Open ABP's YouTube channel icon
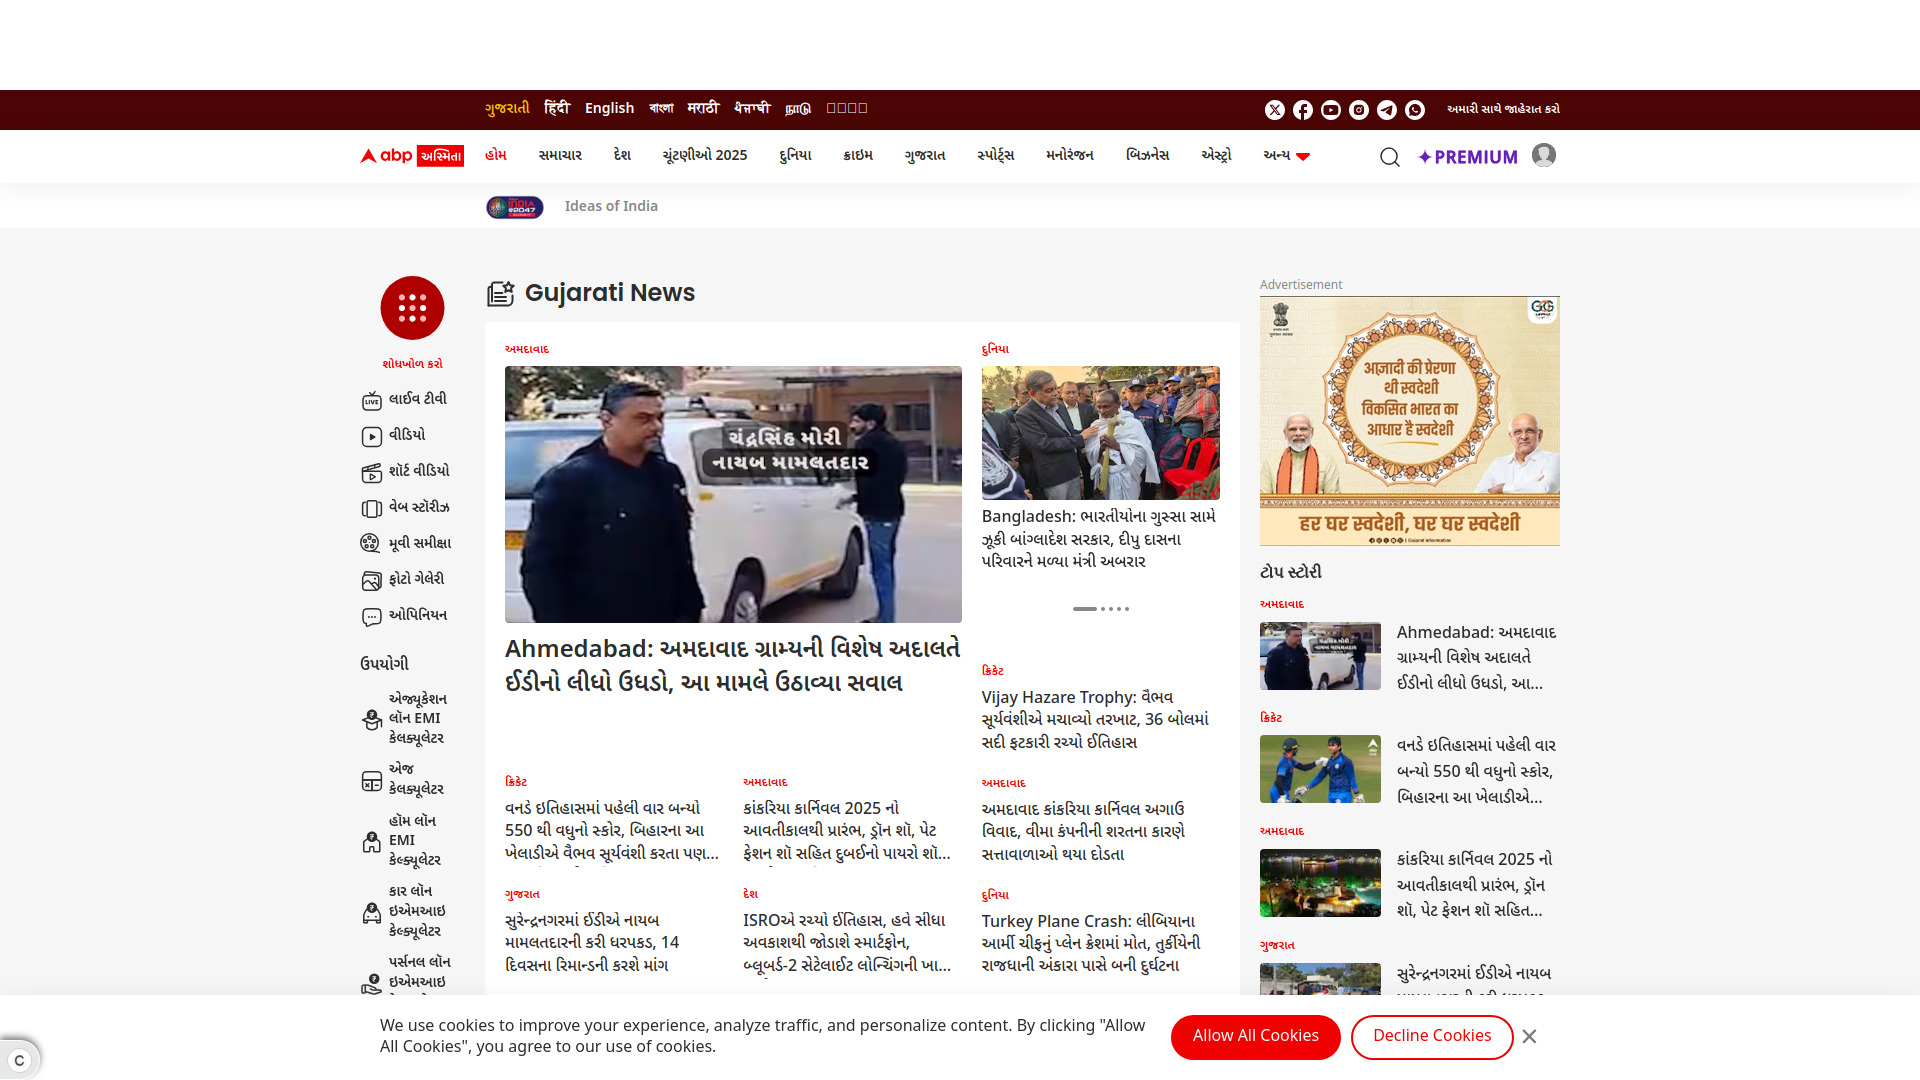Viewport: 1920px width, 1080px height. pos(1330,110)
